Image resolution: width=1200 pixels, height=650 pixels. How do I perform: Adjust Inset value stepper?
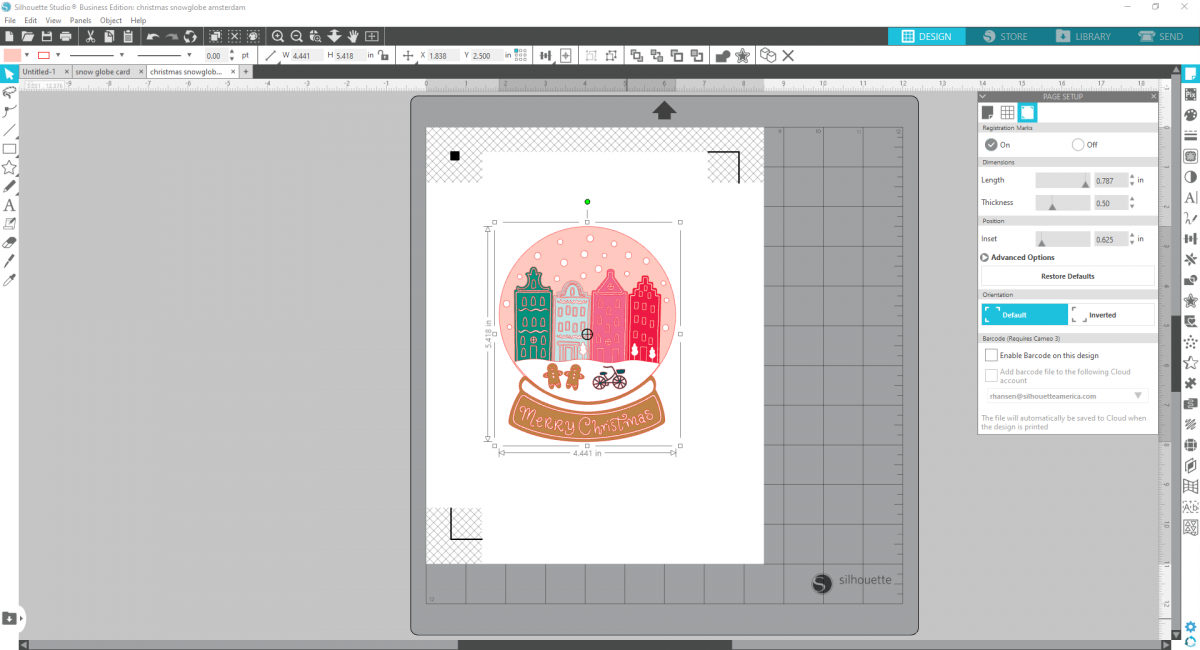[x=1132, y=239]
